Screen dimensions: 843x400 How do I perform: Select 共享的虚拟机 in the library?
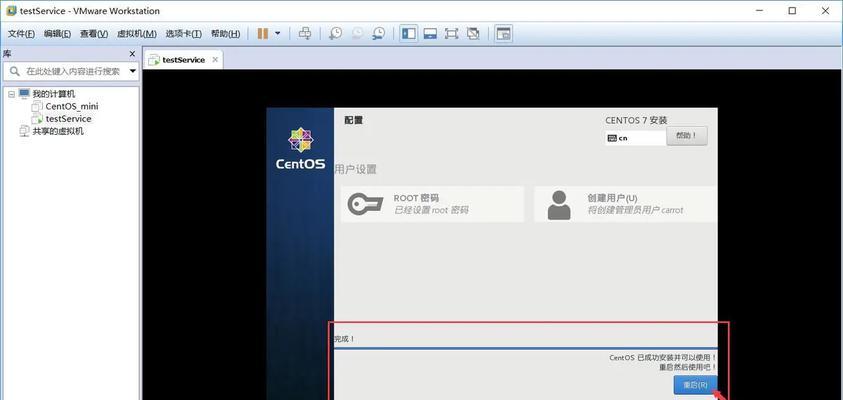tap(58, 131)
